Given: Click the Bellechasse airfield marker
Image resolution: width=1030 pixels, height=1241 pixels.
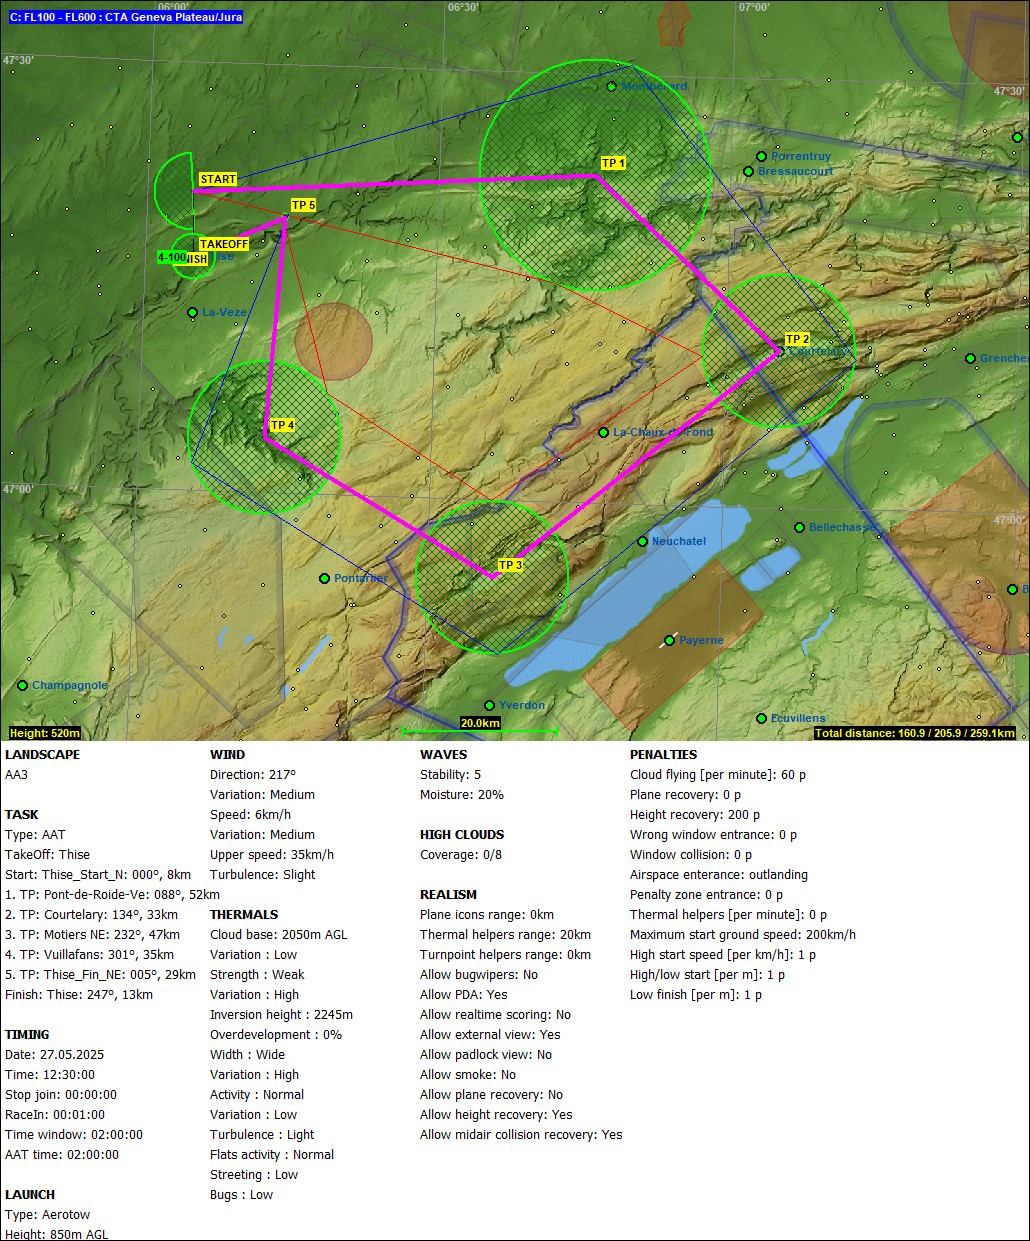Looking at the screenshot, I should click(x=800, y=528).
